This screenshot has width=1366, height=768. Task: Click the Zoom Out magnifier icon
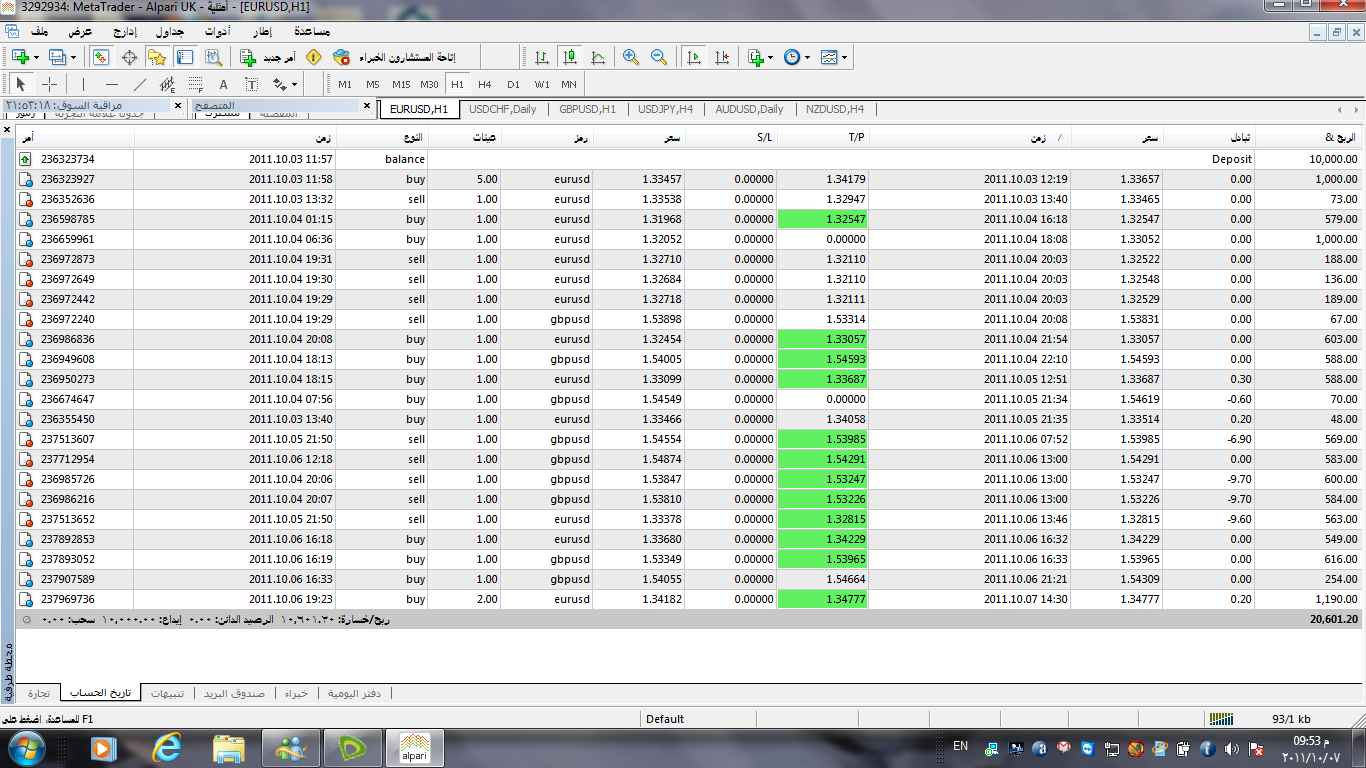[x=658, y=57]
